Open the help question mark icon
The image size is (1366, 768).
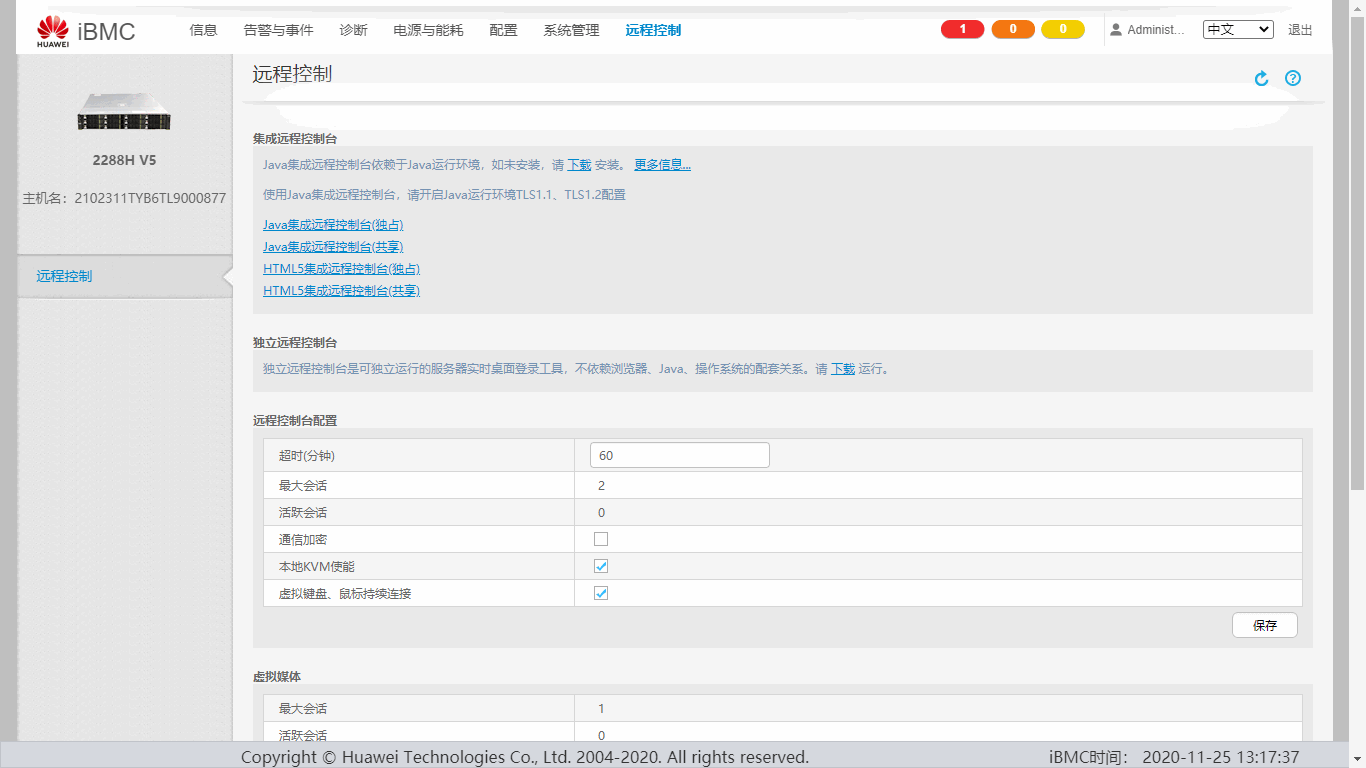pos(1293,78)
